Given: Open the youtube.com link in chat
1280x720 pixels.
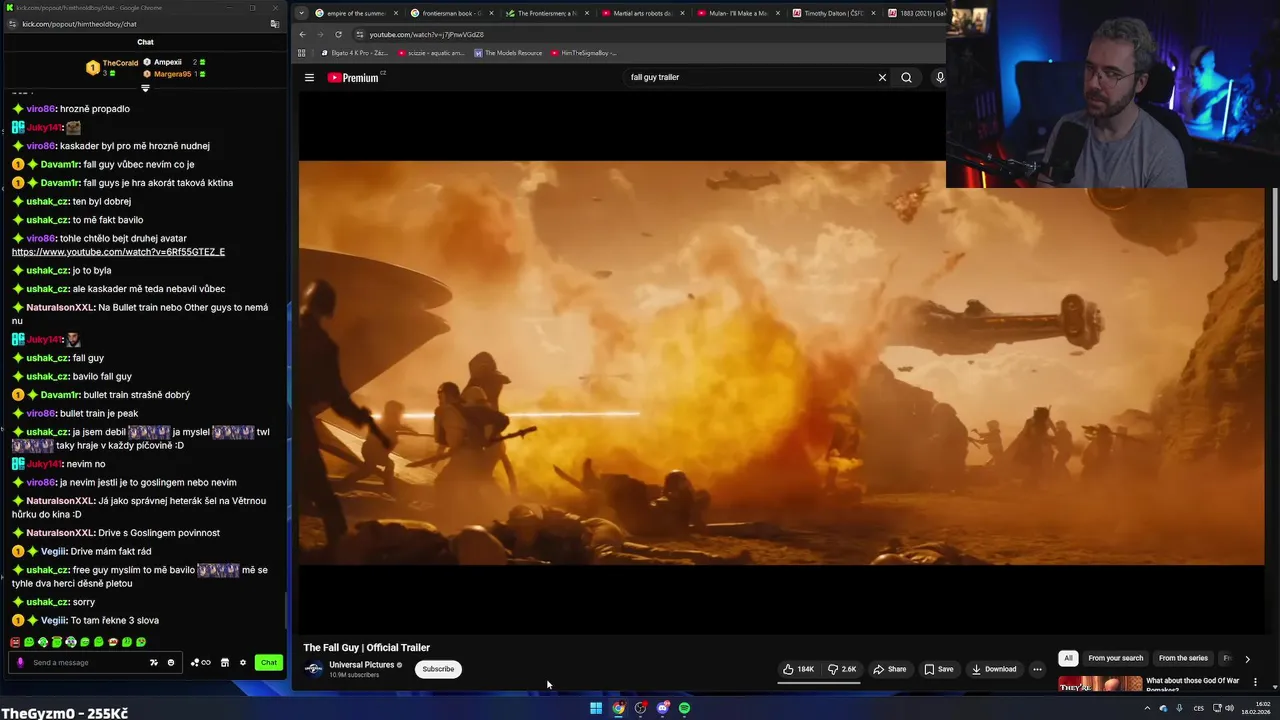Looking at the screenshot, I should click(118, 252).
